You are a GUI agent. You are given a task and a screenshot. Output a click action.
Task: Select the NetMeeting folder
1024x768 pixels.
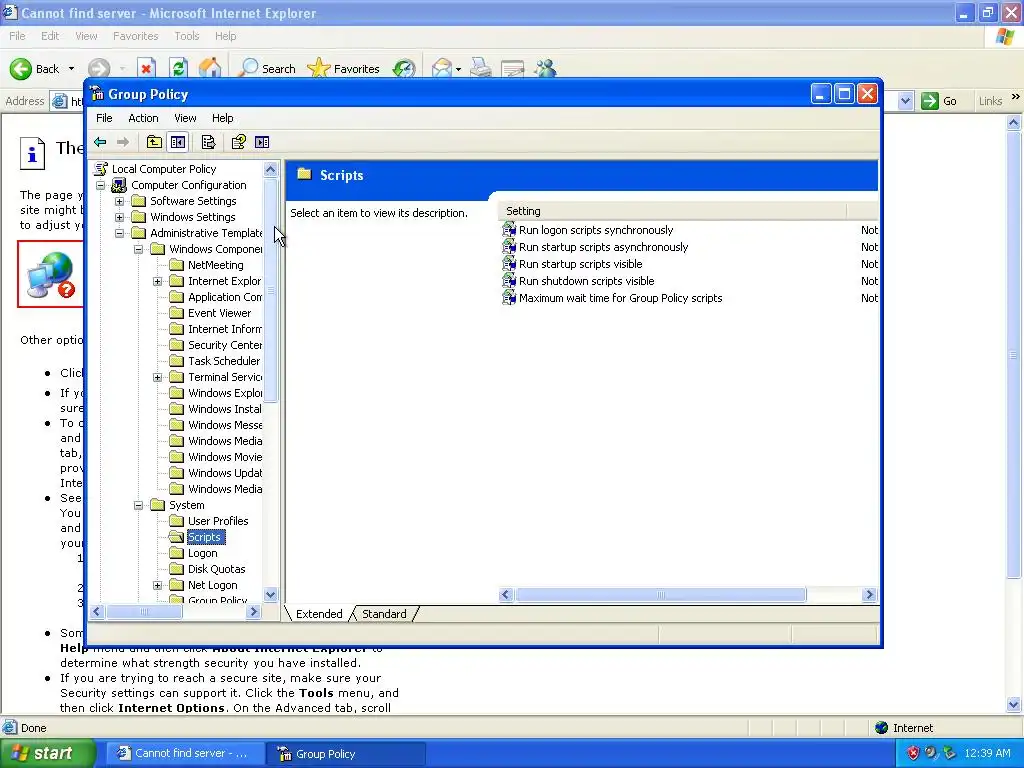[x=216, y=265]
